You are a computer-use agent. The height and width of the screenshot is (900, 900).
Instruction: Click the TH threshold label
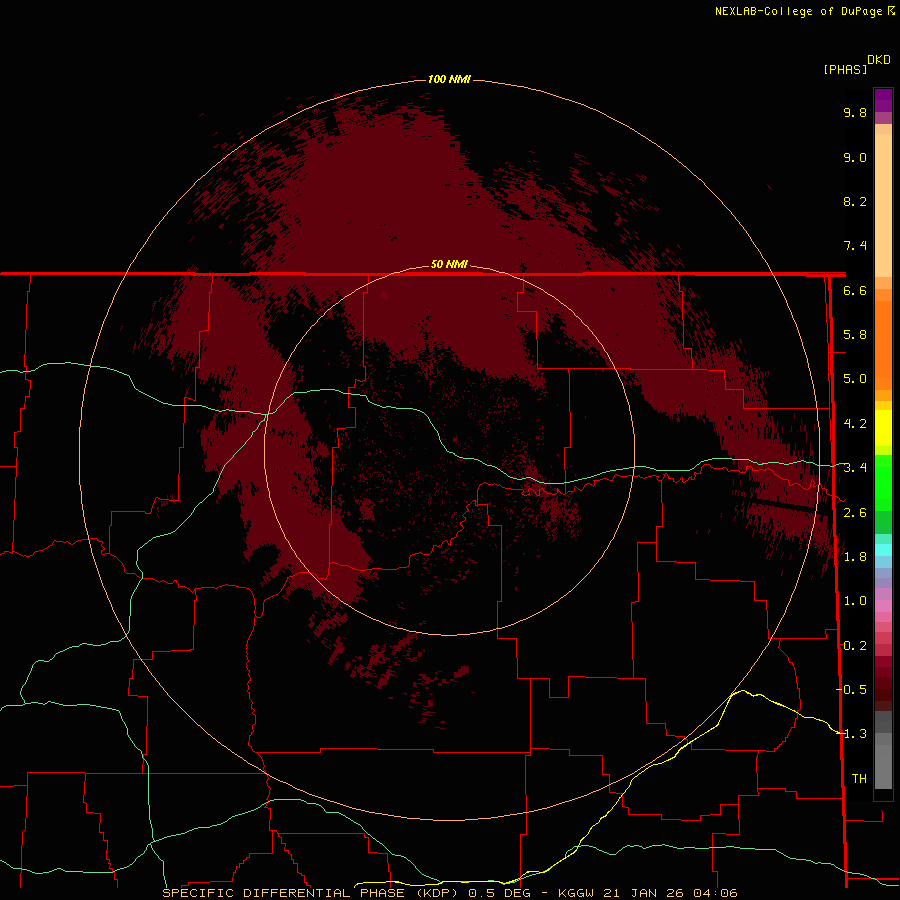(x=859, y=779)
